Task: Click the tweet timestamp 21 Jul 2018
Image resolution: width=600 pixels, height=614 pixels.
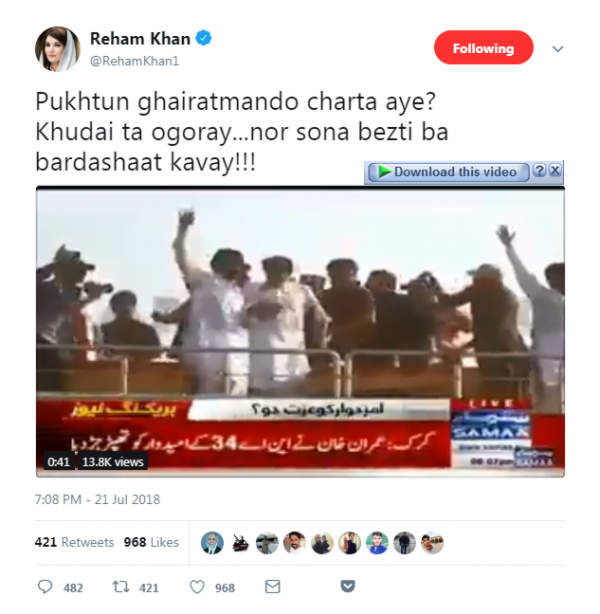Action: click(x=98, y=500)
